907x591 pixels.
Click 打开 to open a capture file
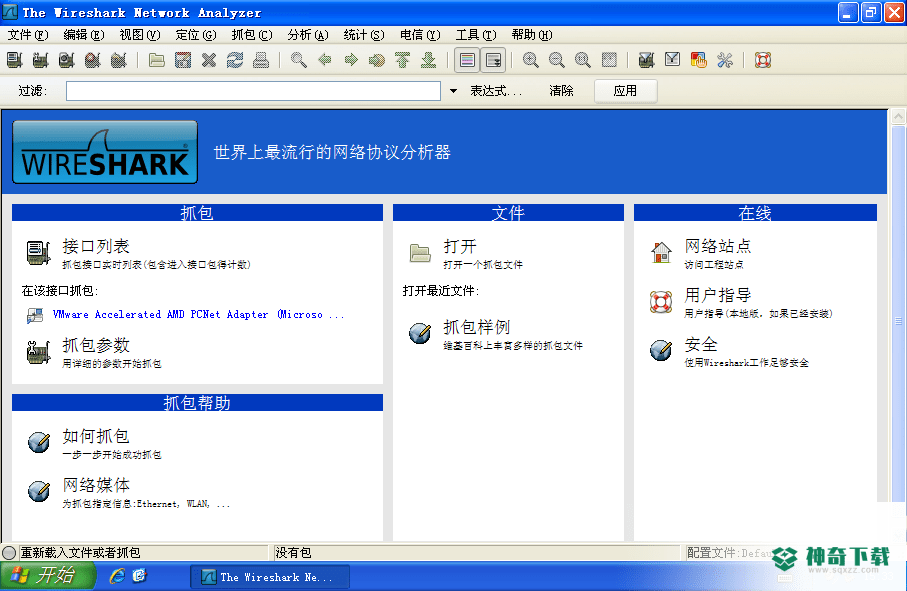point(460,246)
